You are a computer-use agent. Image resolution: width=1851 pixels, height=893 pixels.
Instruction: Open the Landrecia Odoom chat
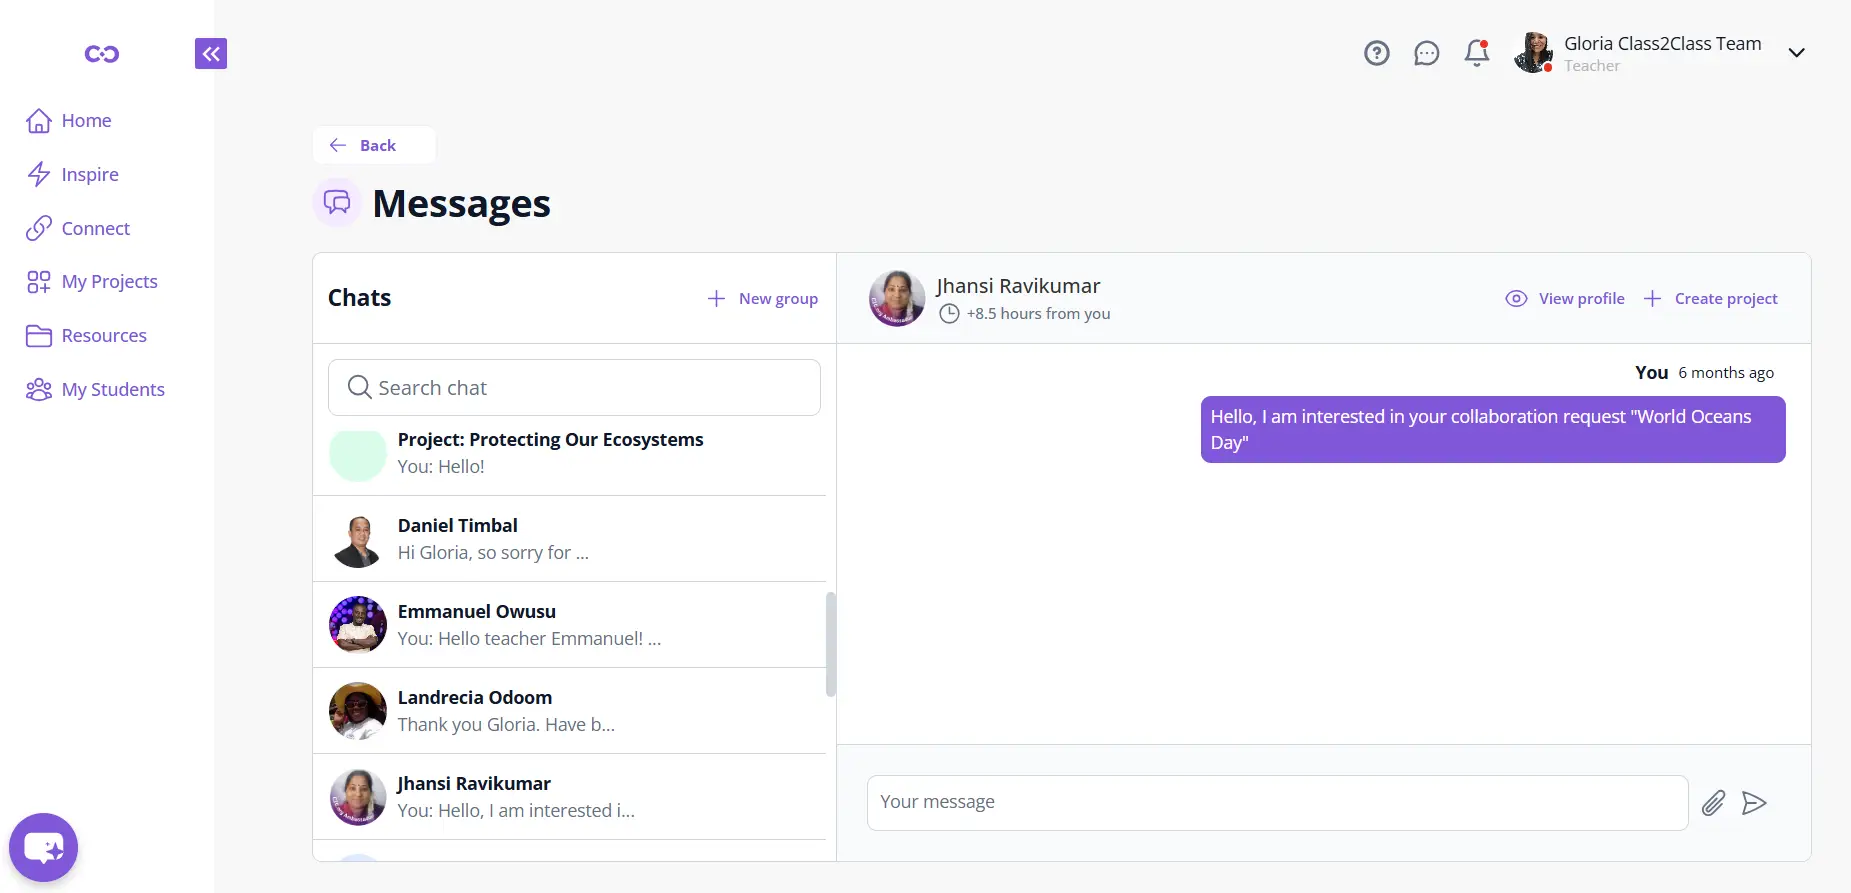coord(570,711)
